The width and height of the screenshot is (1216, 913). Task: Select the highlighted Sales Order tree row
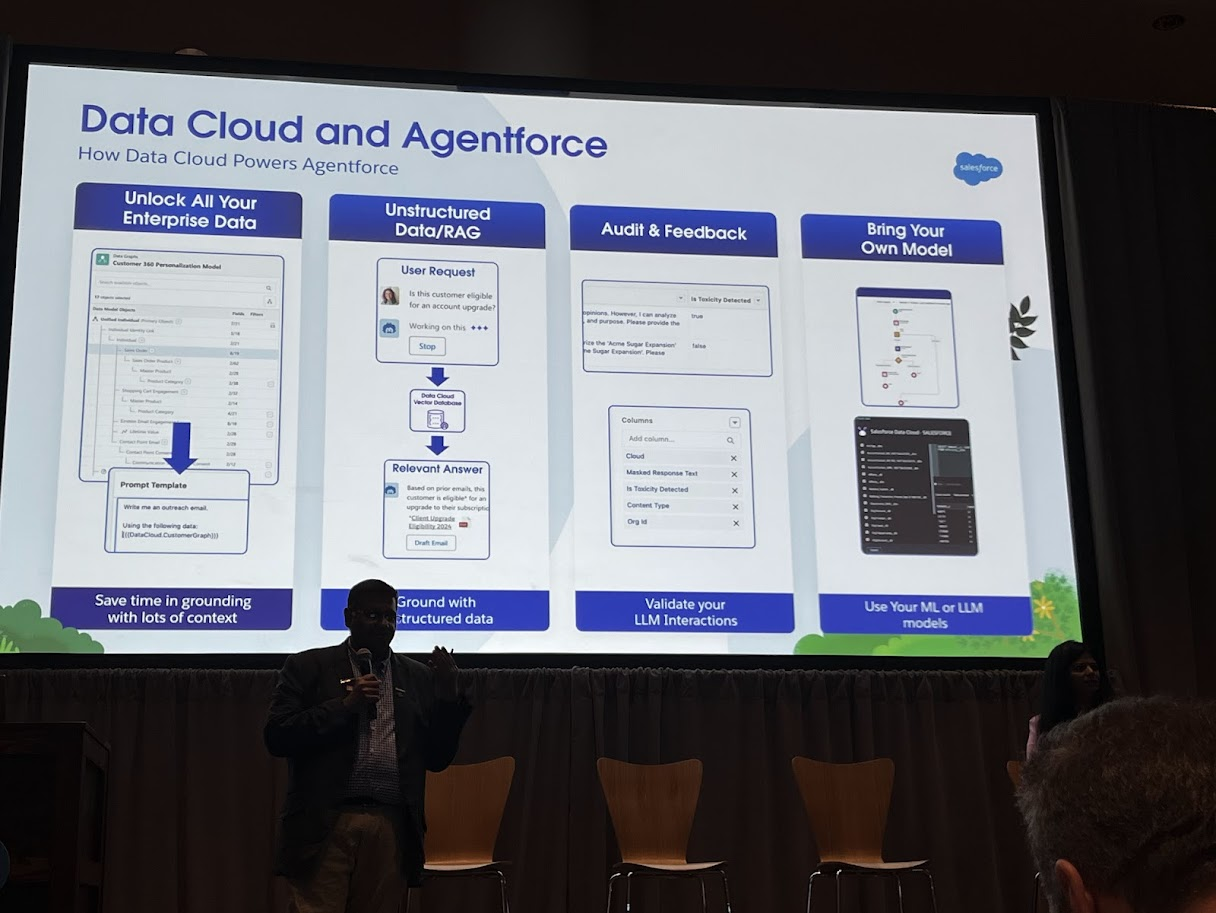[x=182, y=352]
